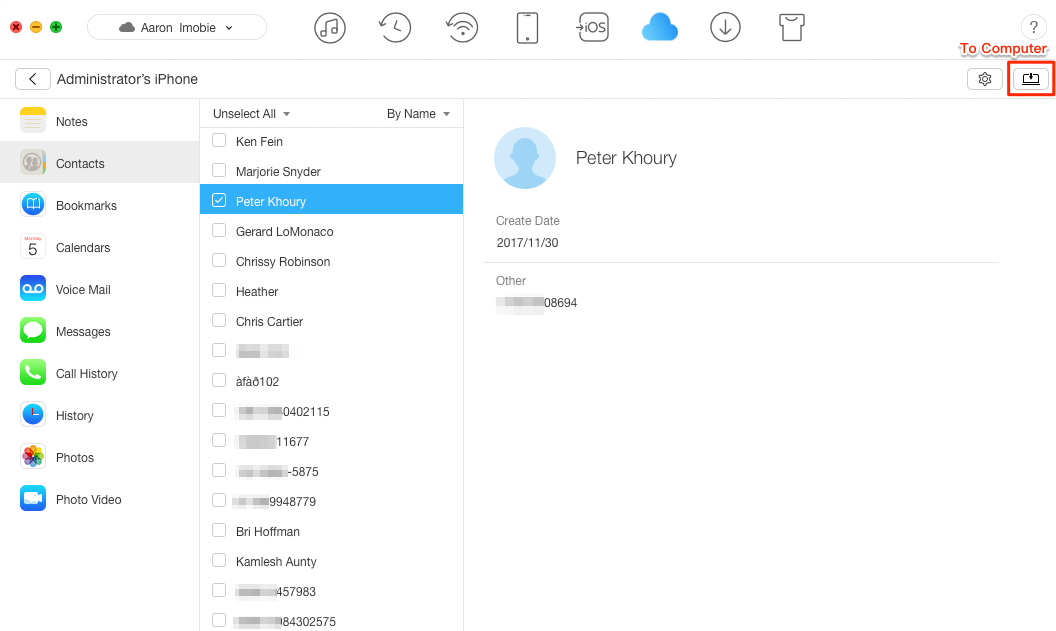The height and width of the screenshot is (631, 1056).
Task: Check Chris Cartier contact checkbox
Action: [219, 320]
